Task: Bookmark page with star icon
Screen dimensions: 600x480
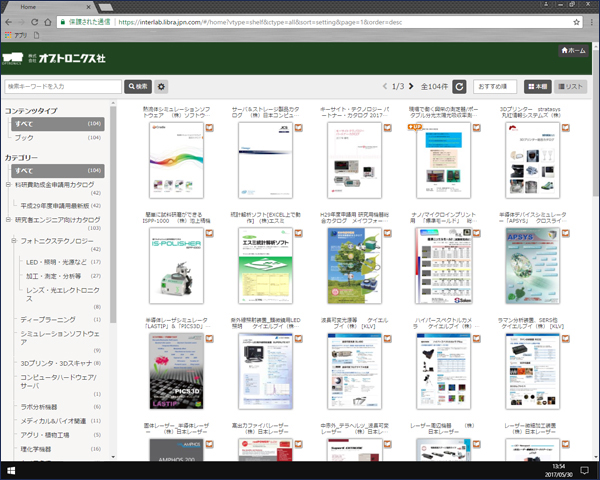Action: tap(576, 22)
